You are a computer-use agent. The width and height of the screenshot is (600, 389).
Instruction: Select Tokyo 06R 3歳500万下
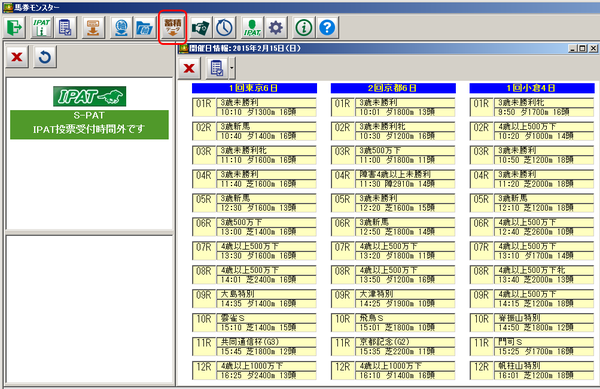266,222
